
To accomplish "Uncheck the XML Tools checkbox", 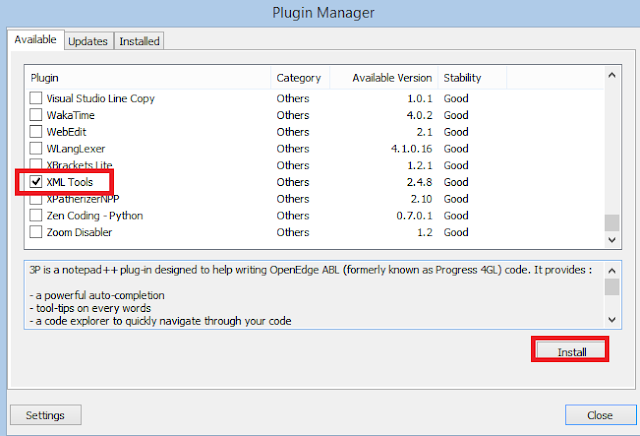I will (37, 182).
